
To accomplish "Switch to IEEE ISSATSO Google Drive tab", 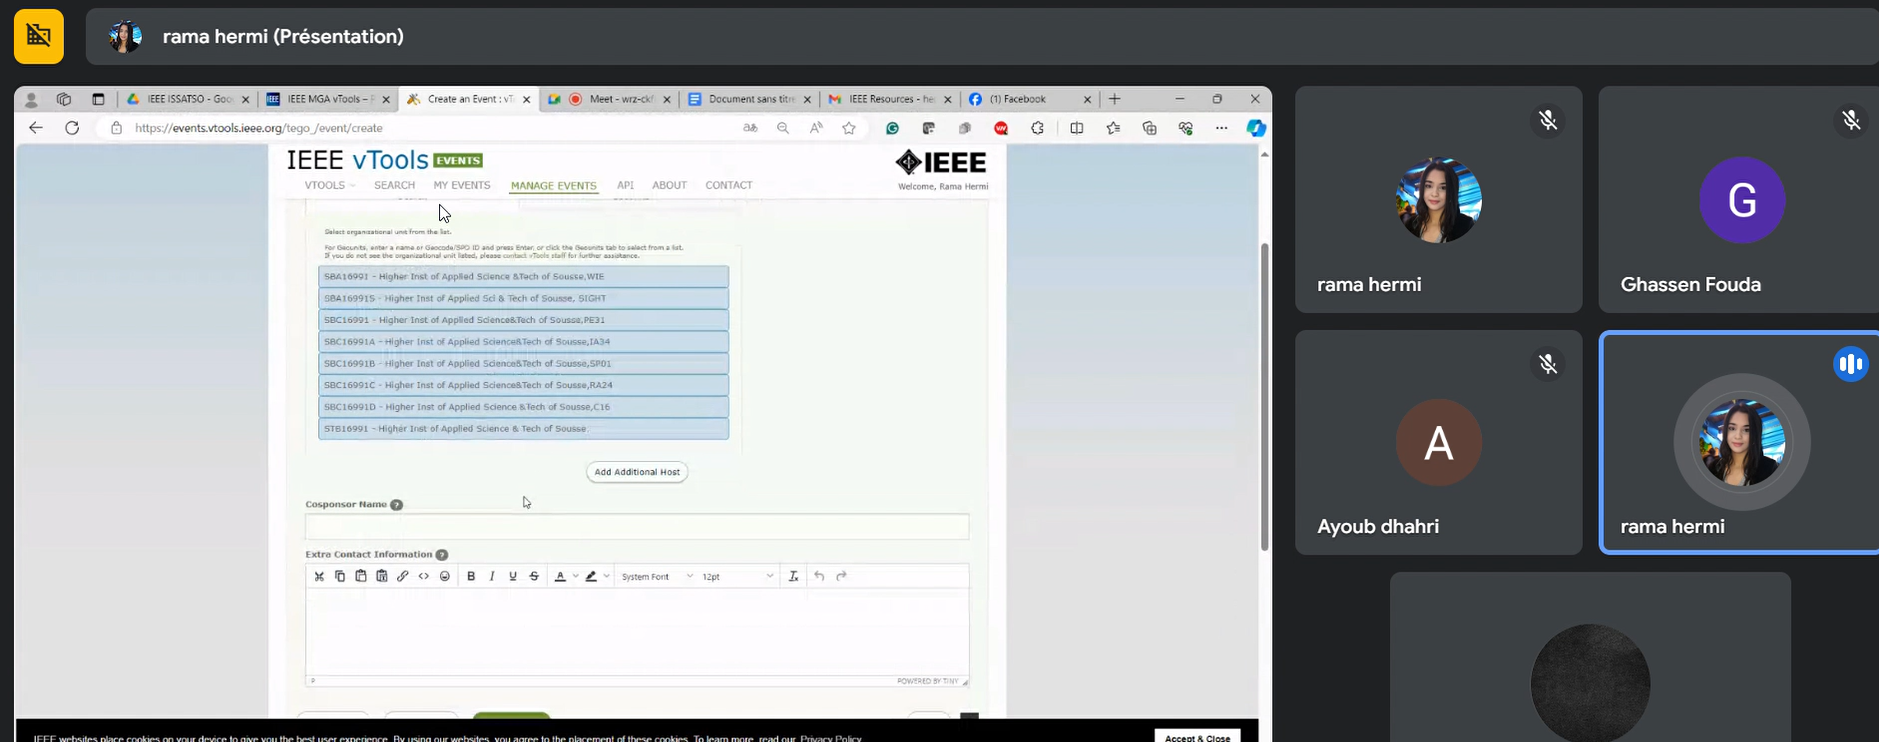I will coord(187,99).
